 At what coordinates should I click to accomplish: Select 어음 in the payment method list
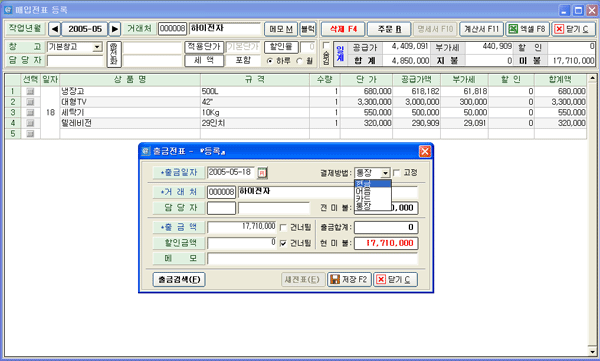[x=372, y=191]
